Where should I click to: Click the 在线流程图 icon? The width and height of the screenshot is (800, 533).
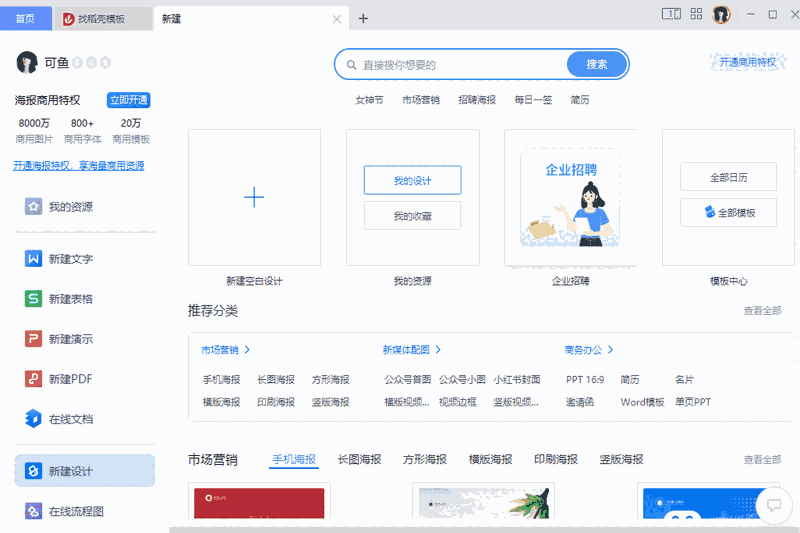tap(33, 511)
